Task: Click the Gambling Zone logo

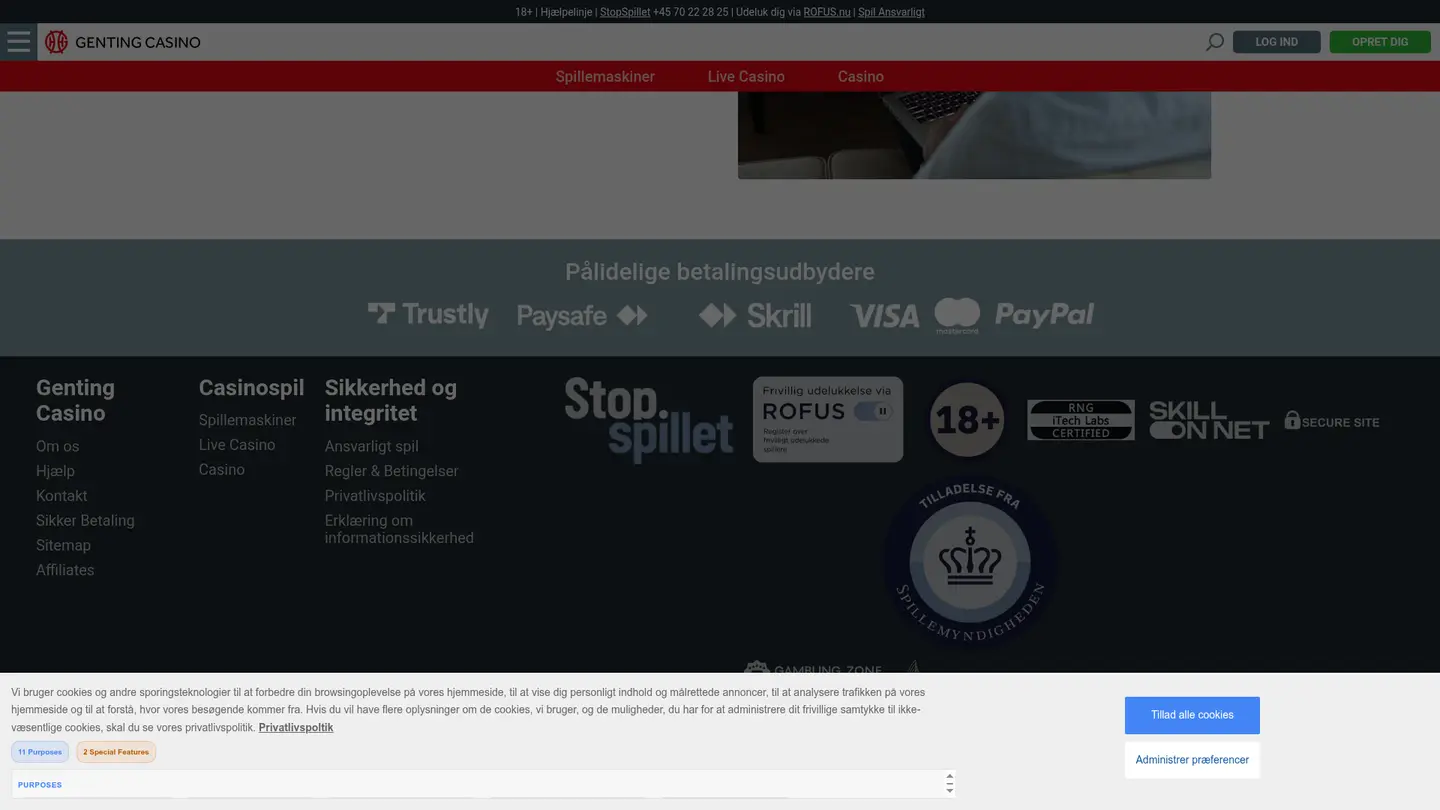Action: [812, 667]
